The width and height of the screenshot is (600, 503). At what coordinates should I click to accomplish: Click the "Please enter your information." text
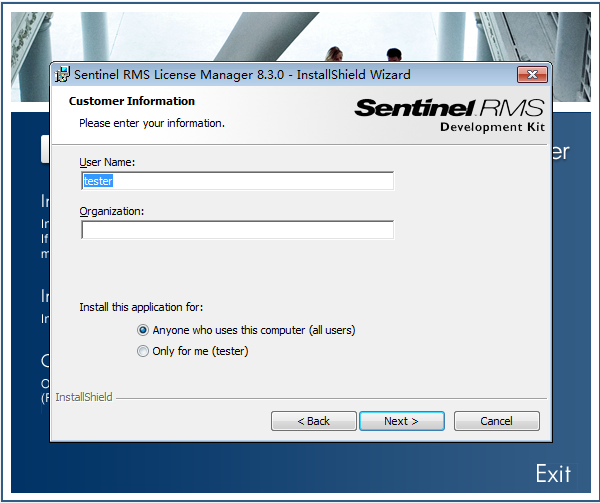pyautogui.click(x=152, y=123)
